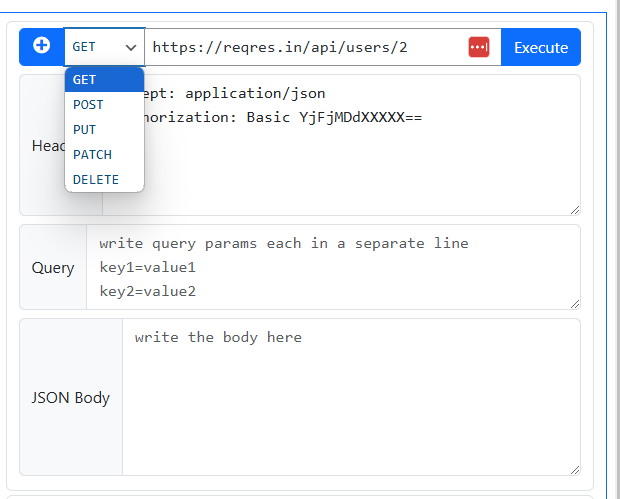Focus the query params text area
This screenshot has width=620, height=499.
330,267
